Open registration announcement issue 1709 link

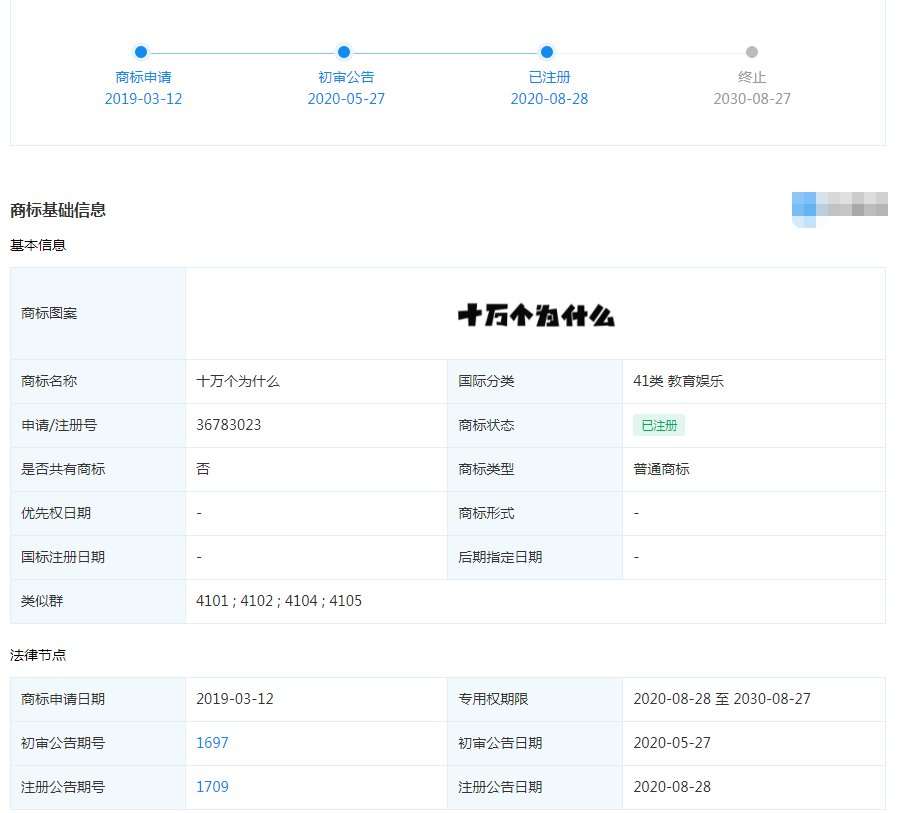click(x=212, y=787)
